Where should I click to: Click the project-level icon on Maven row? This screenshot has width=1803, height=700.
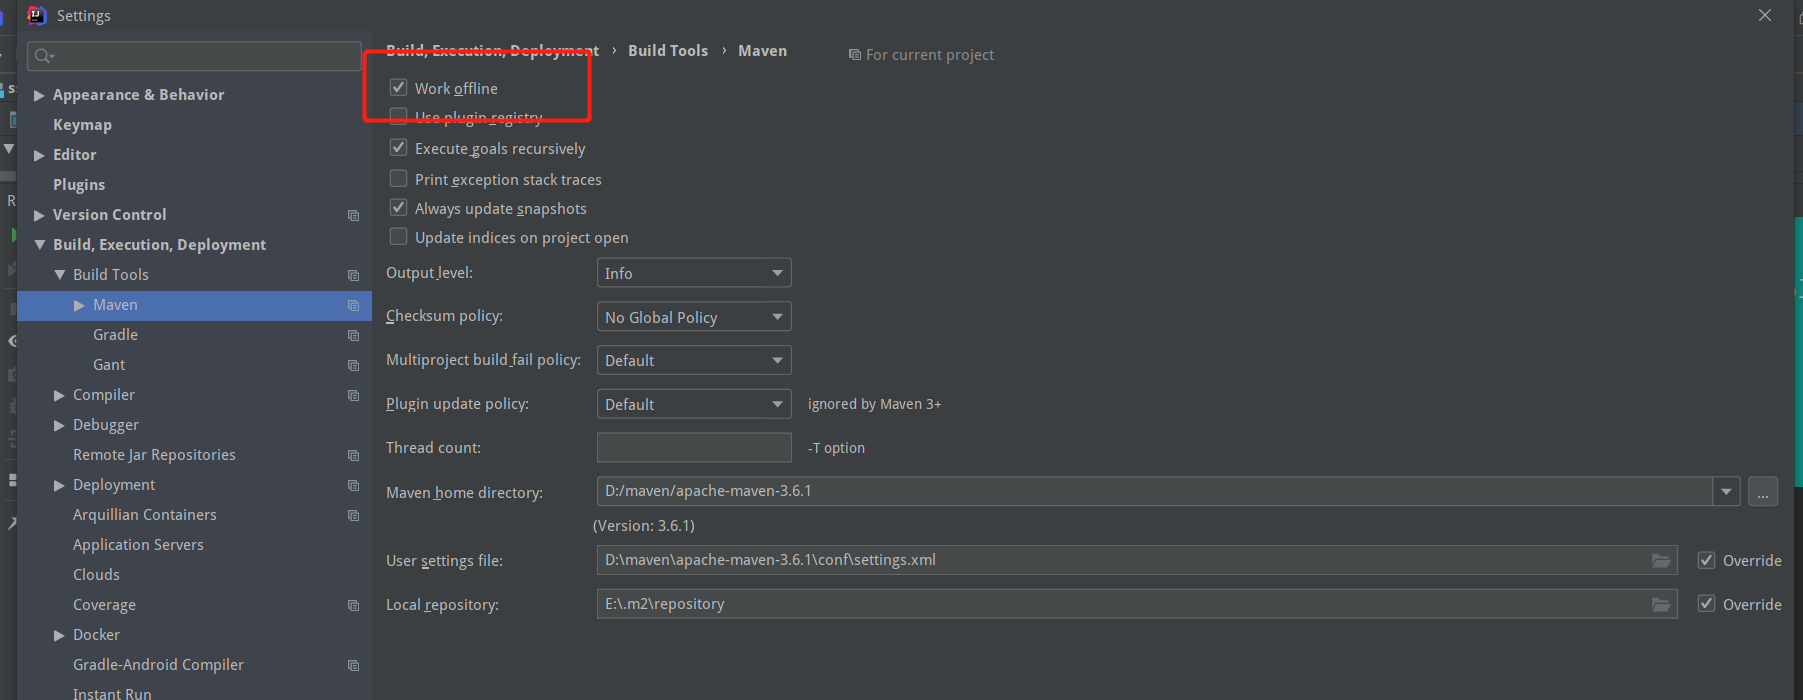353,305
